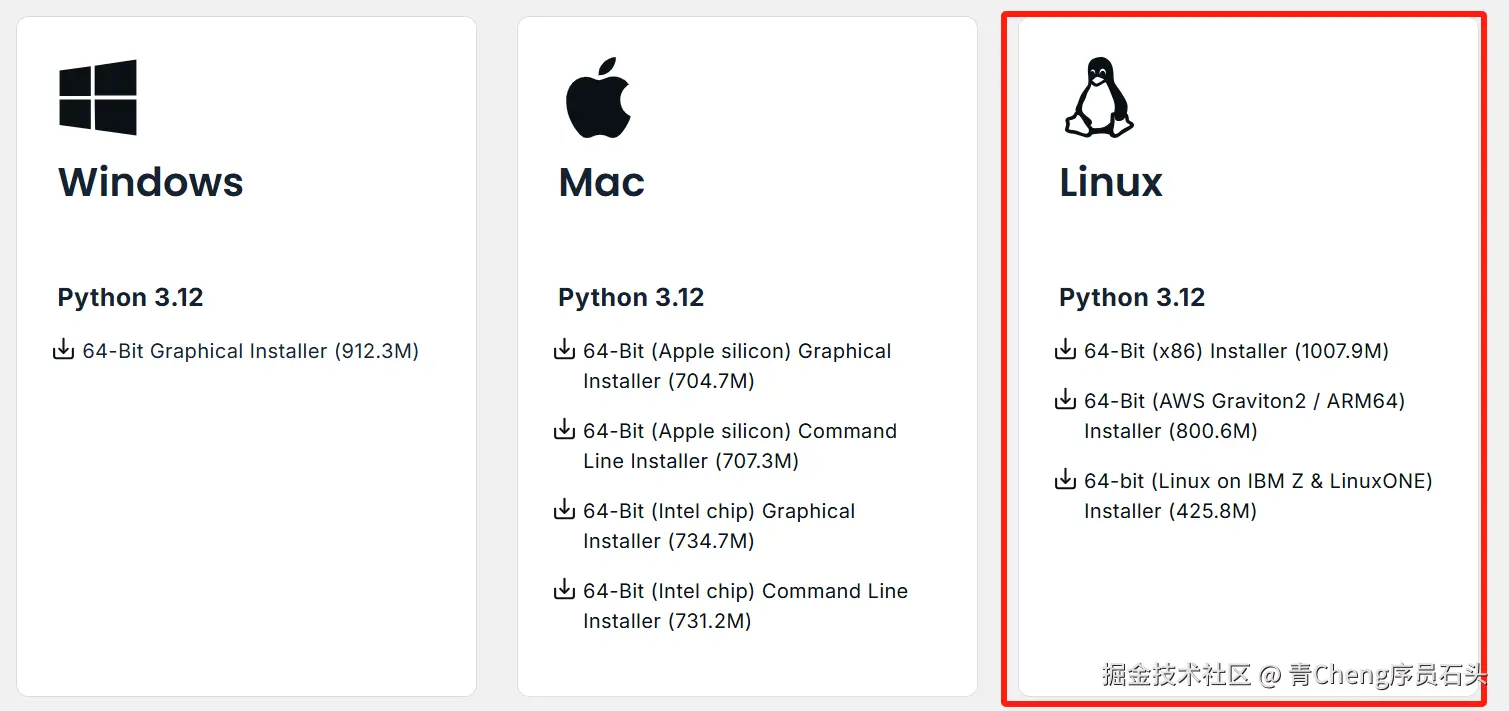Click the Apple logo icon

pos(598,97)
